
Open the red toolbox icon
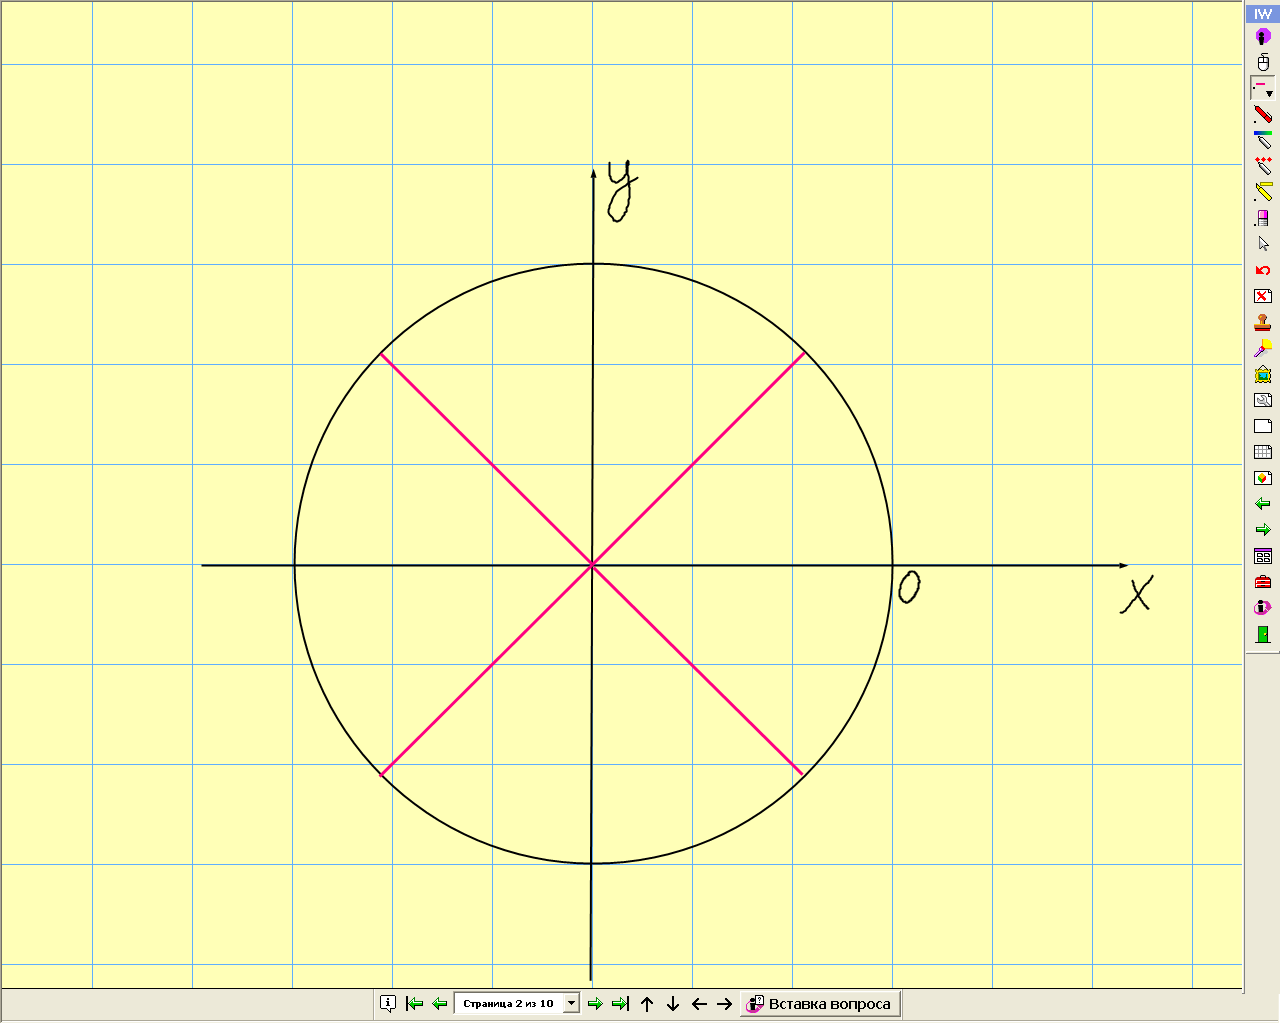pos(1263,582)
